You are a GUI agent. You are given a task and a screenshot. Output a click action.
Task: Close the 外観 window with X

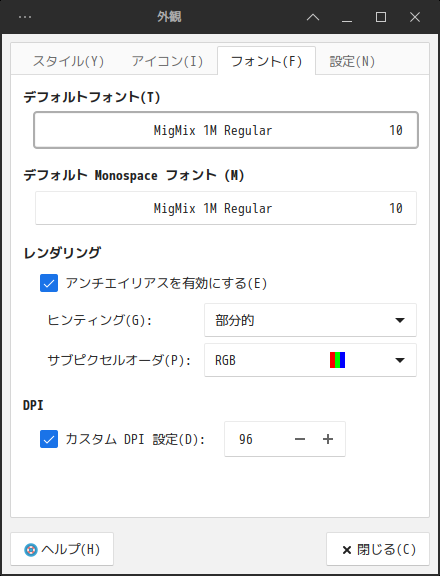pyautogui.click(x=415, y=17)
